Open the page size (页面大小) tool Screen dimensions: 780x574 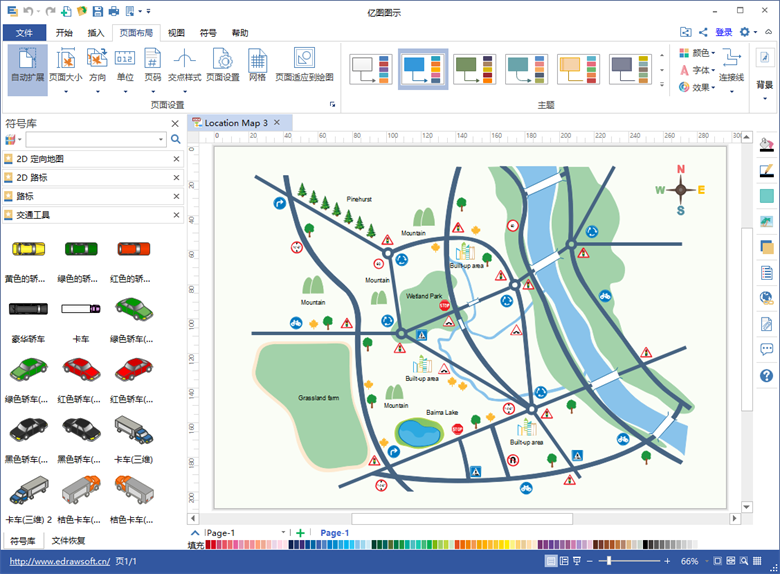(x=66, y=69)
